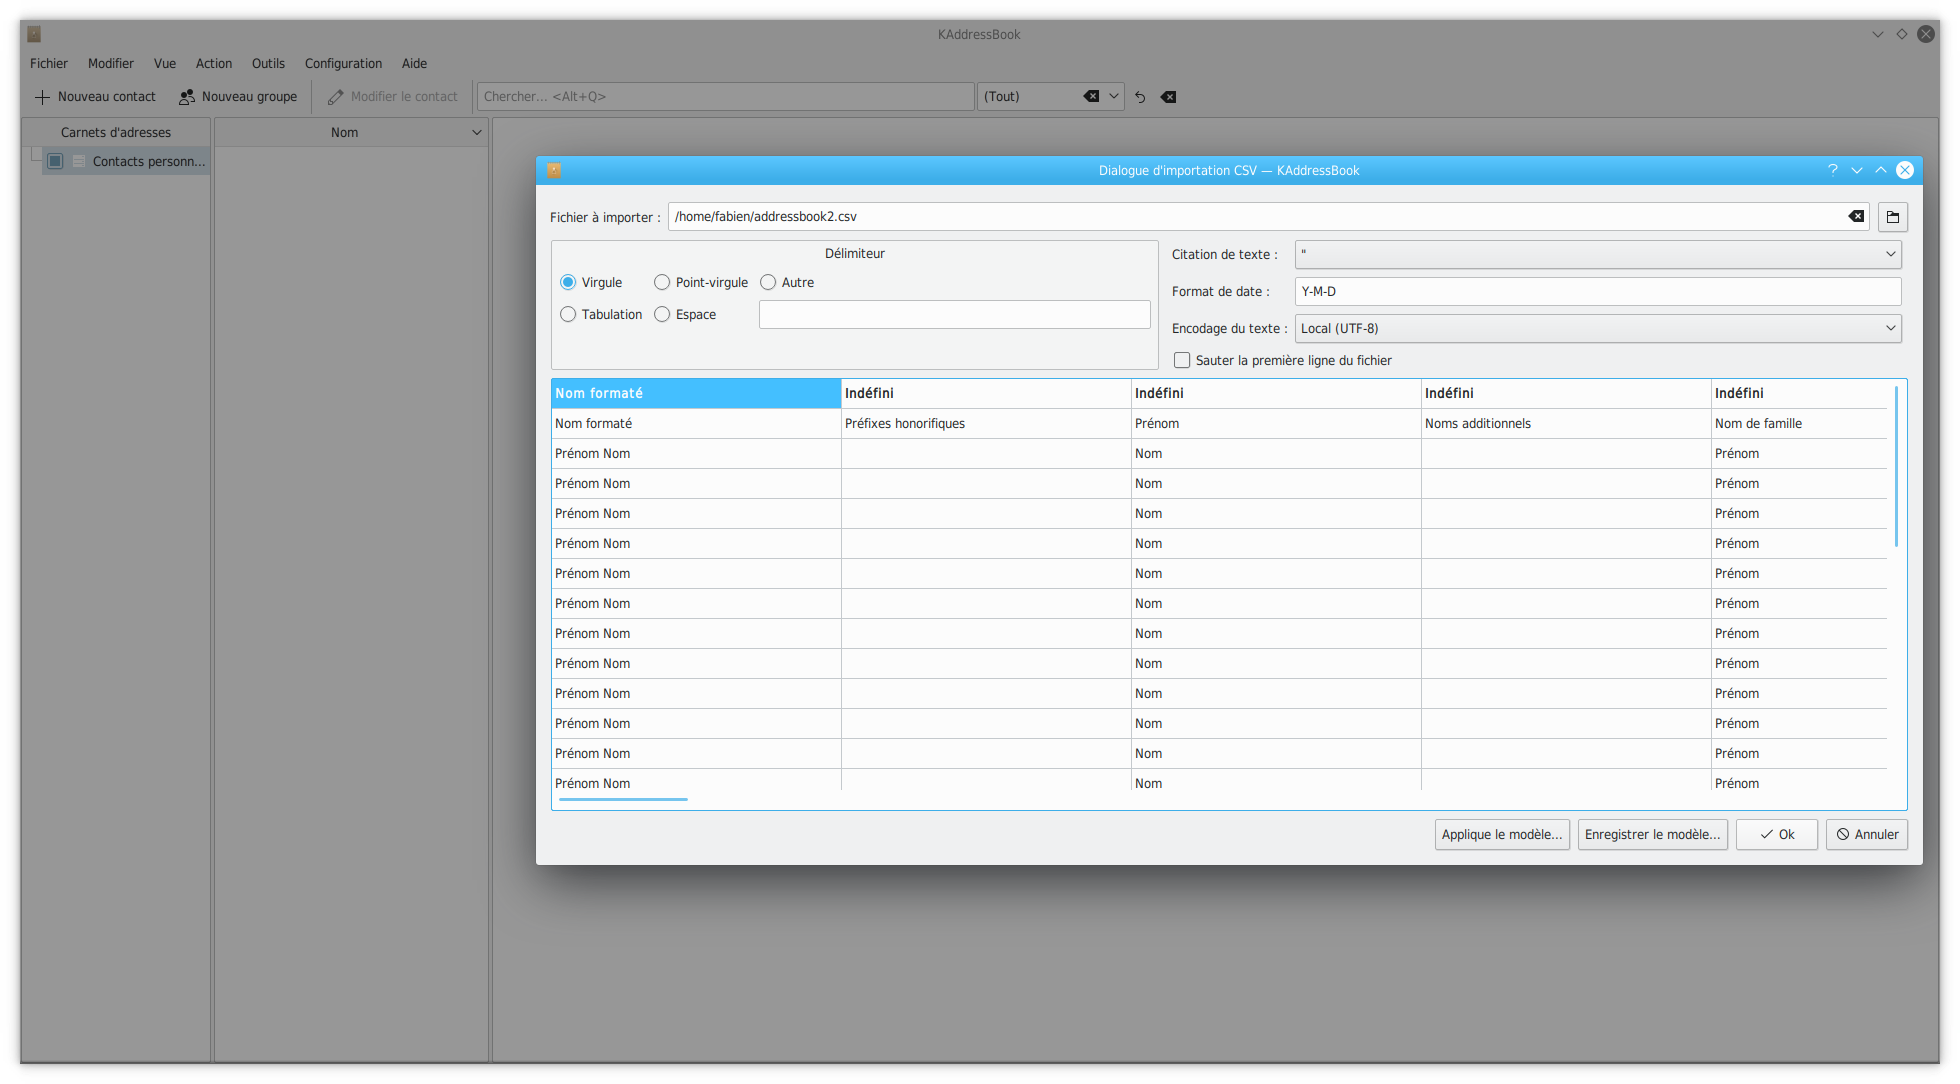This screenshot has width=1960, height=1084.
Task: Click the clear icon at toolbar end
Action: pos(1168,97)
